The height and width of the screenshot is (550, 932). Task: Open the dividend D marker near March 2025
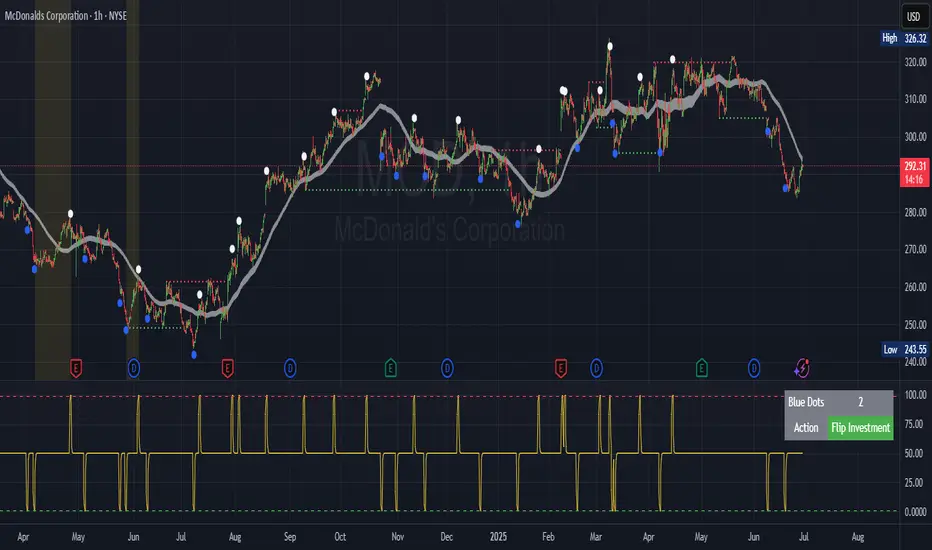click(x=596, y=369)
